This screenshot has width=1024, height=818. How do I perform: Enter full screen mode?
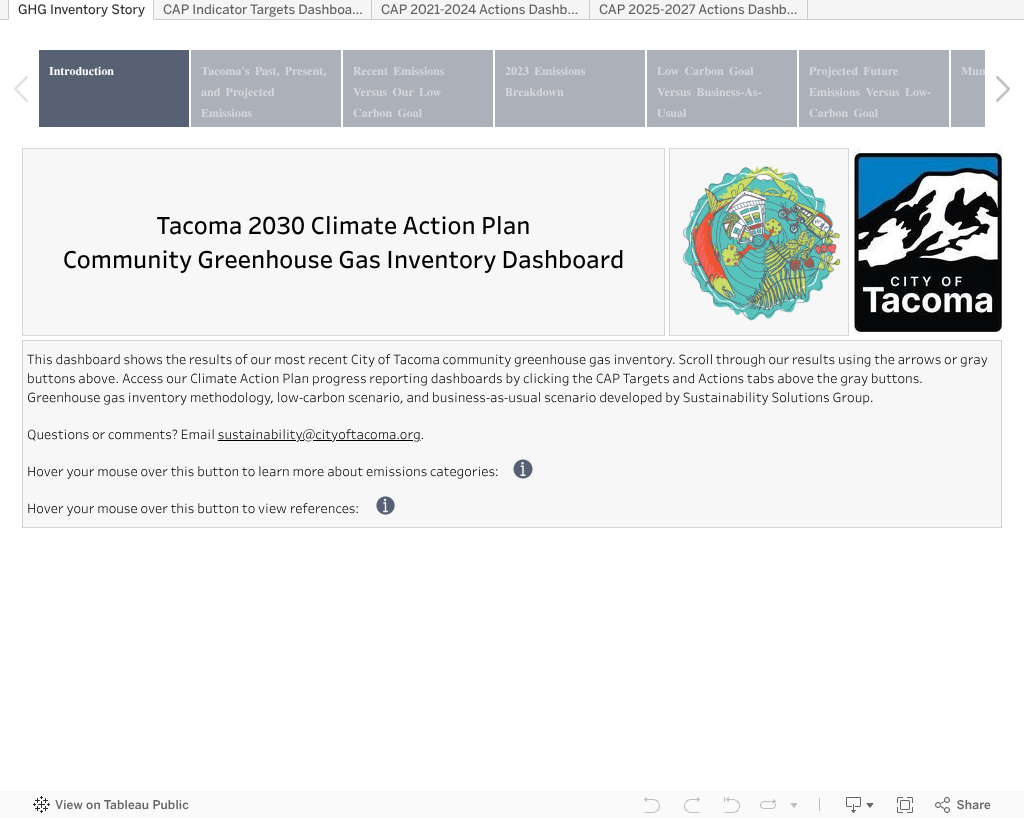(905, 805)
